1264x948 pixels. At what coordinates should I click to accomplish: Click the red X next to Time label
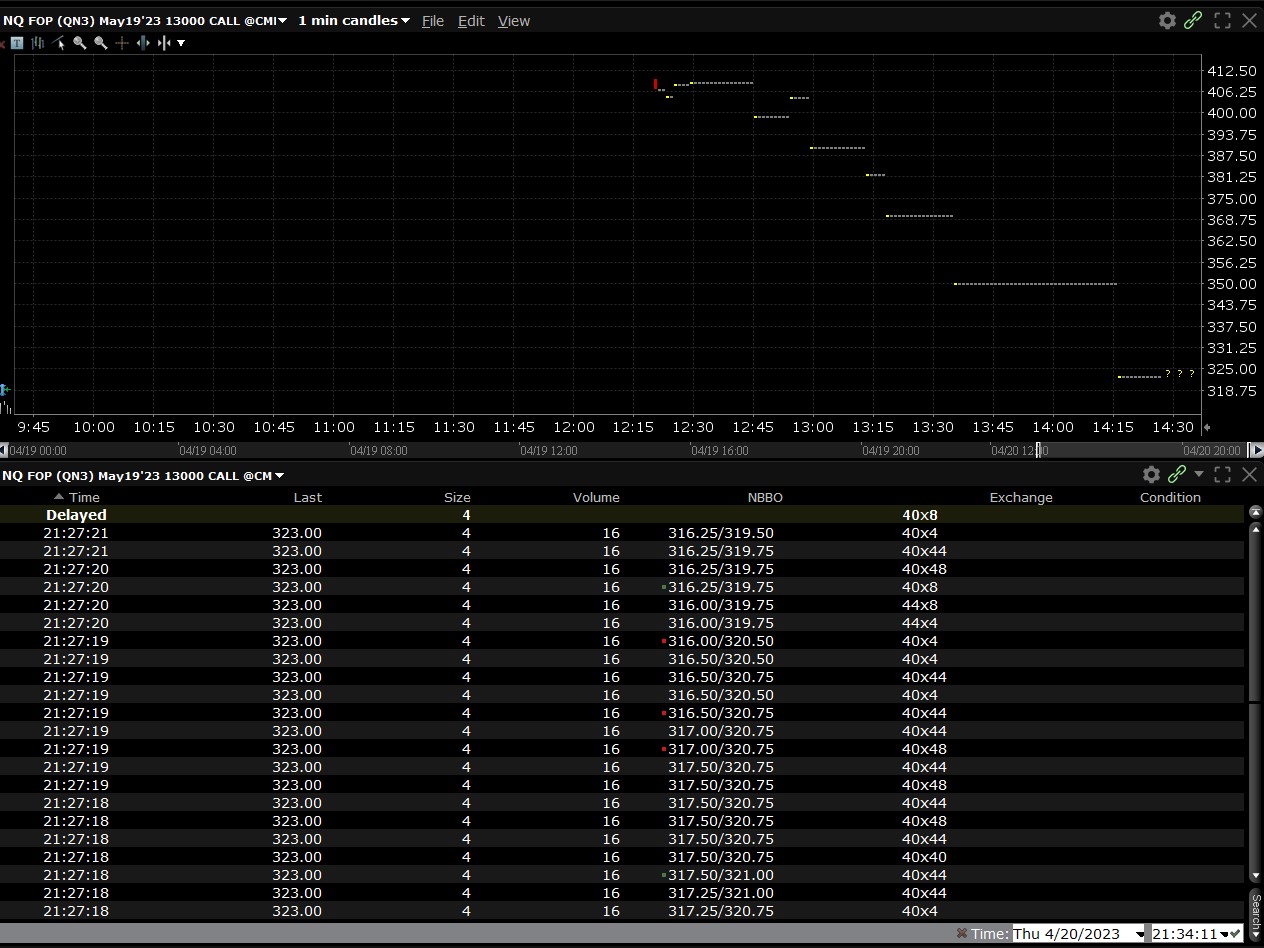[x=961, y=933]
